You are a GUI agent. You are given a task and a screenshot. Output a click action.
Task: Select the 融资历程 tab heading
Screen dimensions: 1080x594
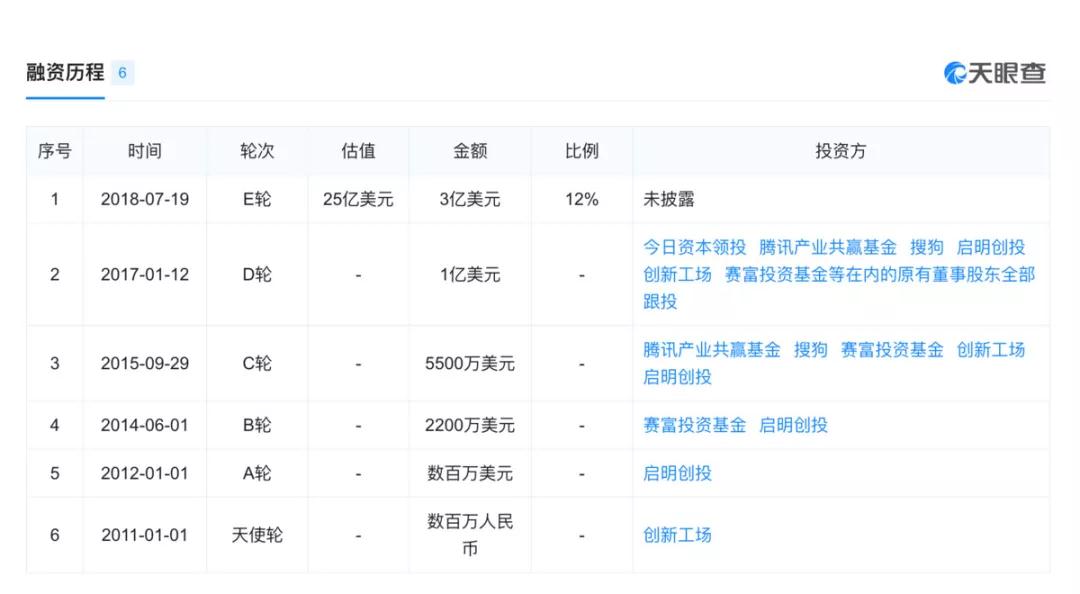pyautogui.click(x=65, y=73)
